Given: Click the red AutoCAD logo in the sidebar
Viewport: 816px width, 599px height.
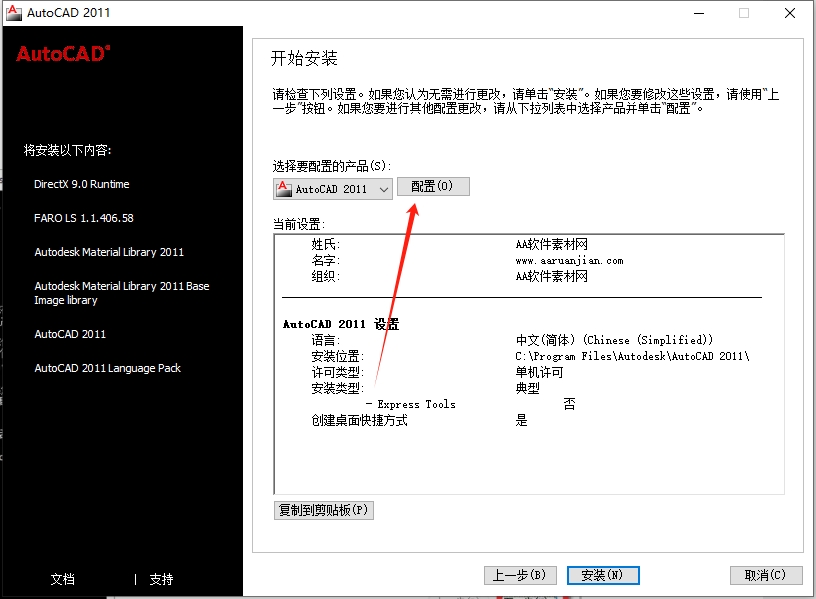Looking at the screenshot, I should 63,54.
